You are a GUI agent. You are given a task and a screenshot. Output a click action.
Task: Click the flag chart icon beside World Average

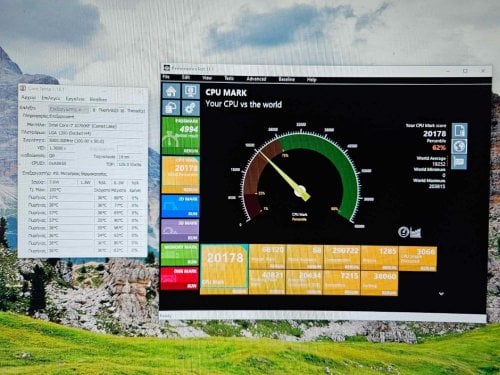tap(460, 162)
